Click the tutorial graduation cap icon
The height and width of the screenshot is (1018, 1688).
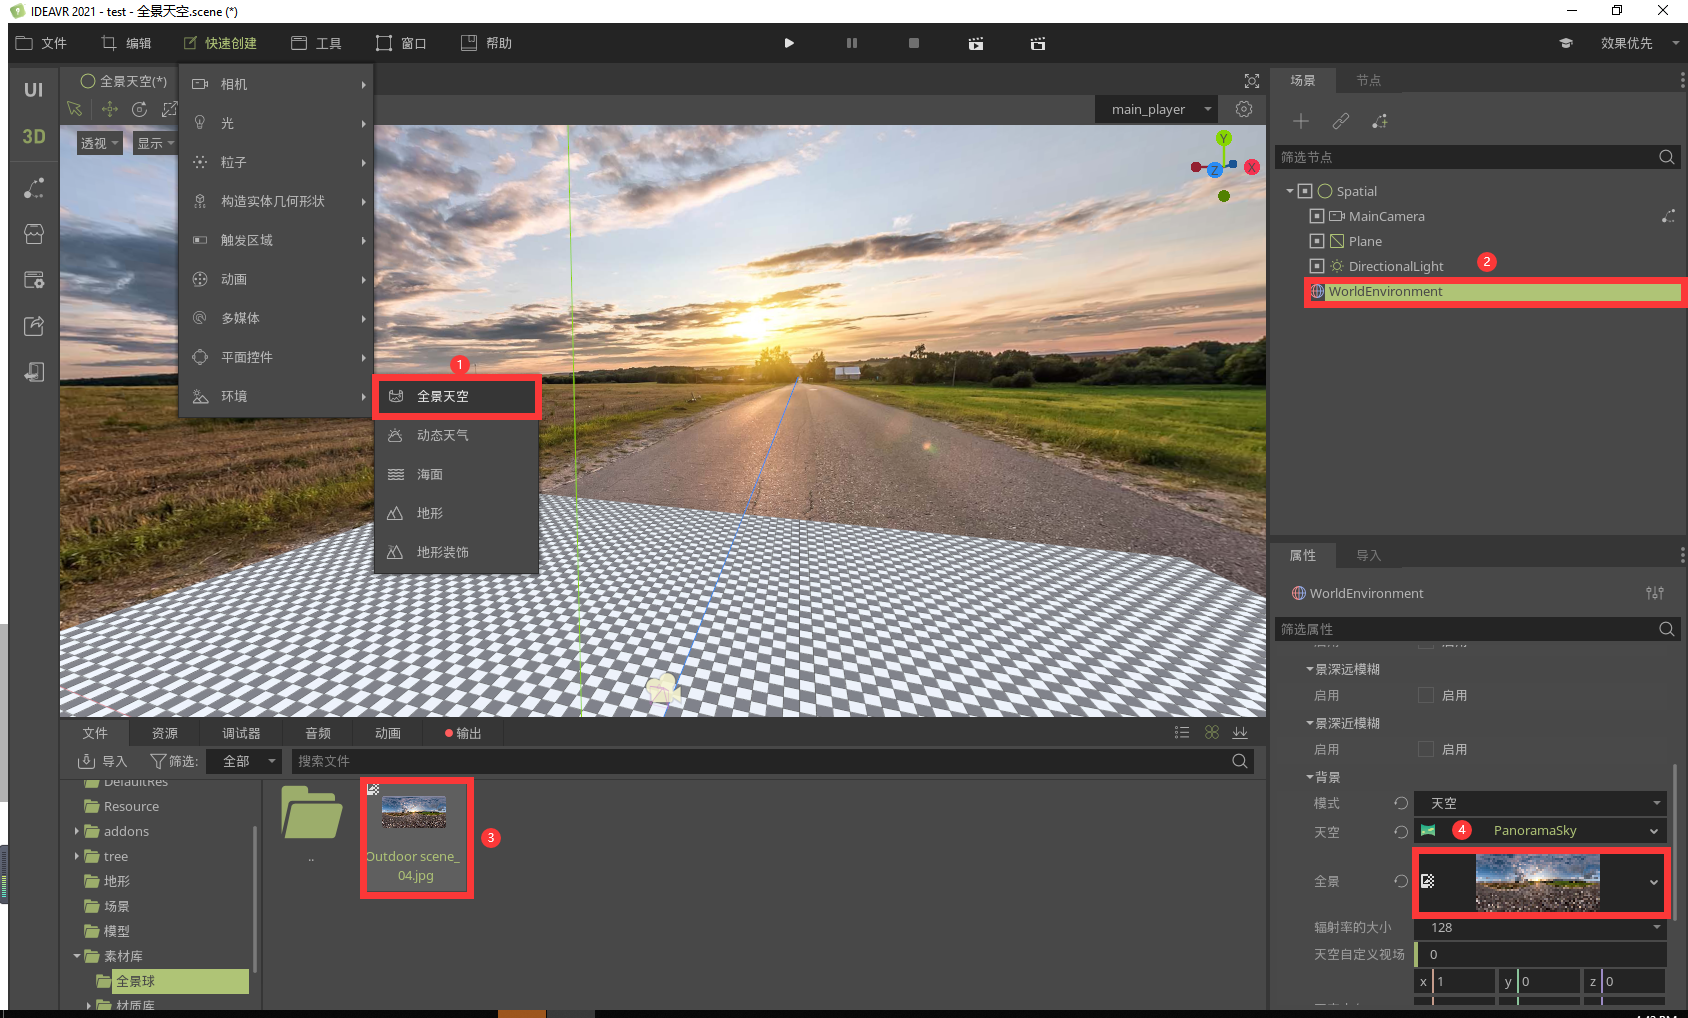pyautogui.click(x=1566, y=43)
